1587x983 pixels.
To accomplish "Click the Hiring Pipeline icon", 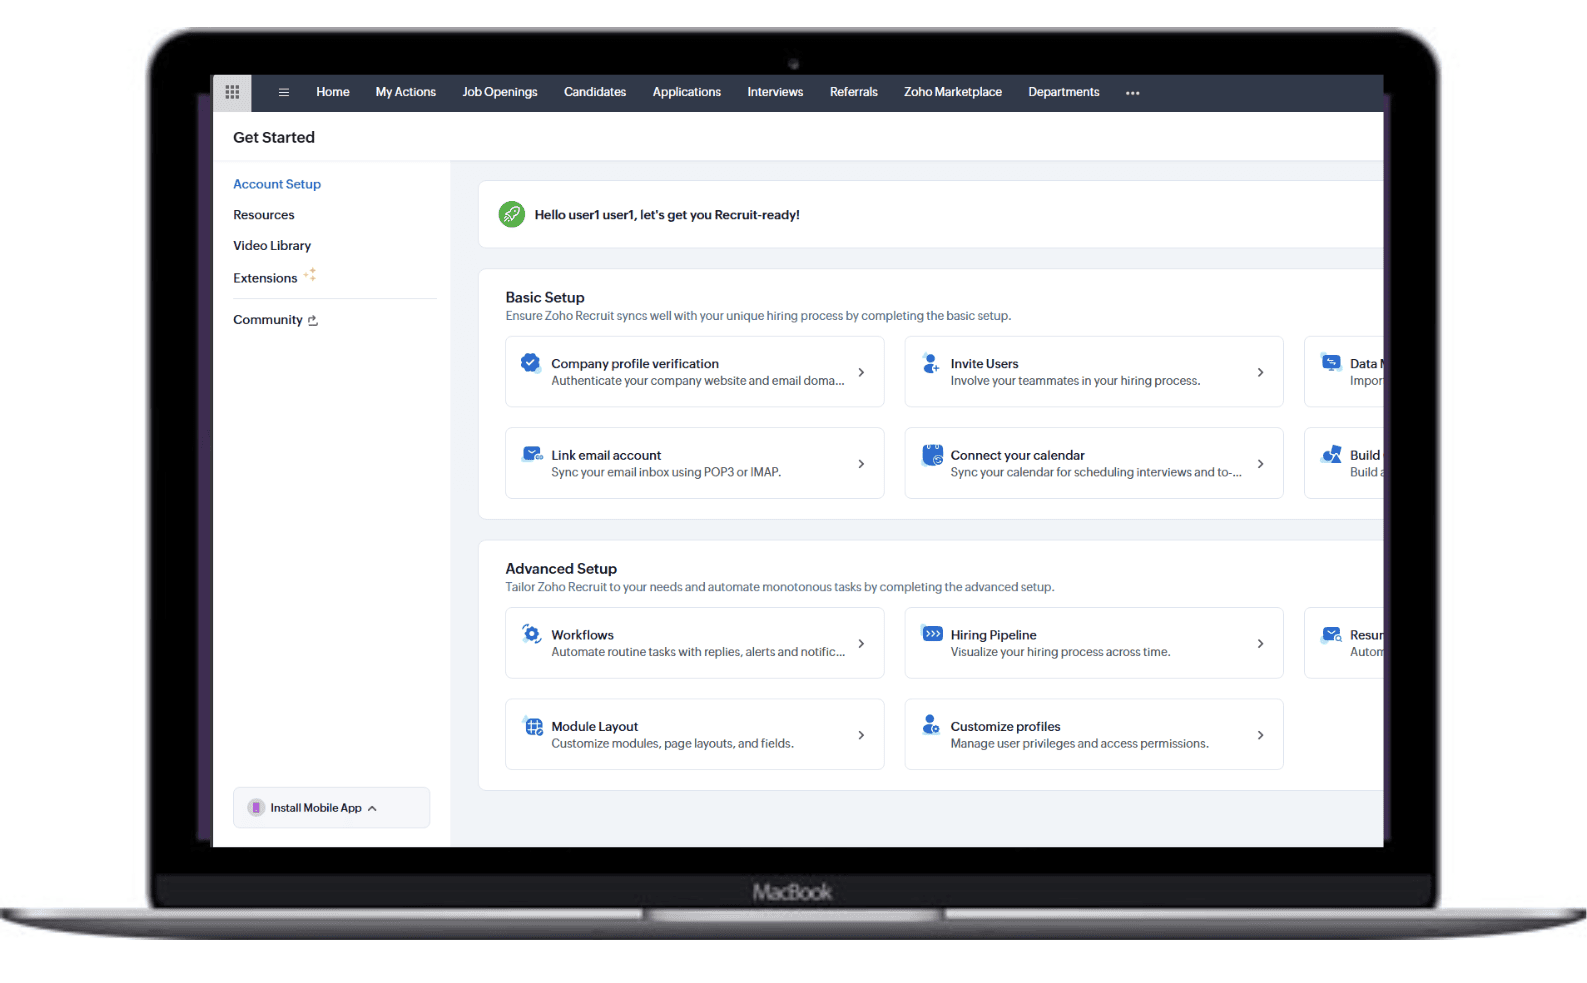I will (932, 634).
